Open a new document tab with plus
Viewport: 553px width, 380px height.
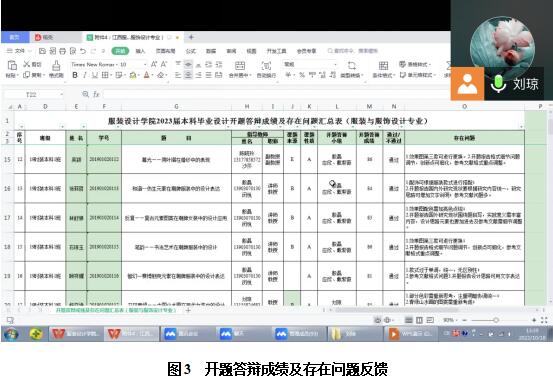pyautogui.click(x=191, y=37)
